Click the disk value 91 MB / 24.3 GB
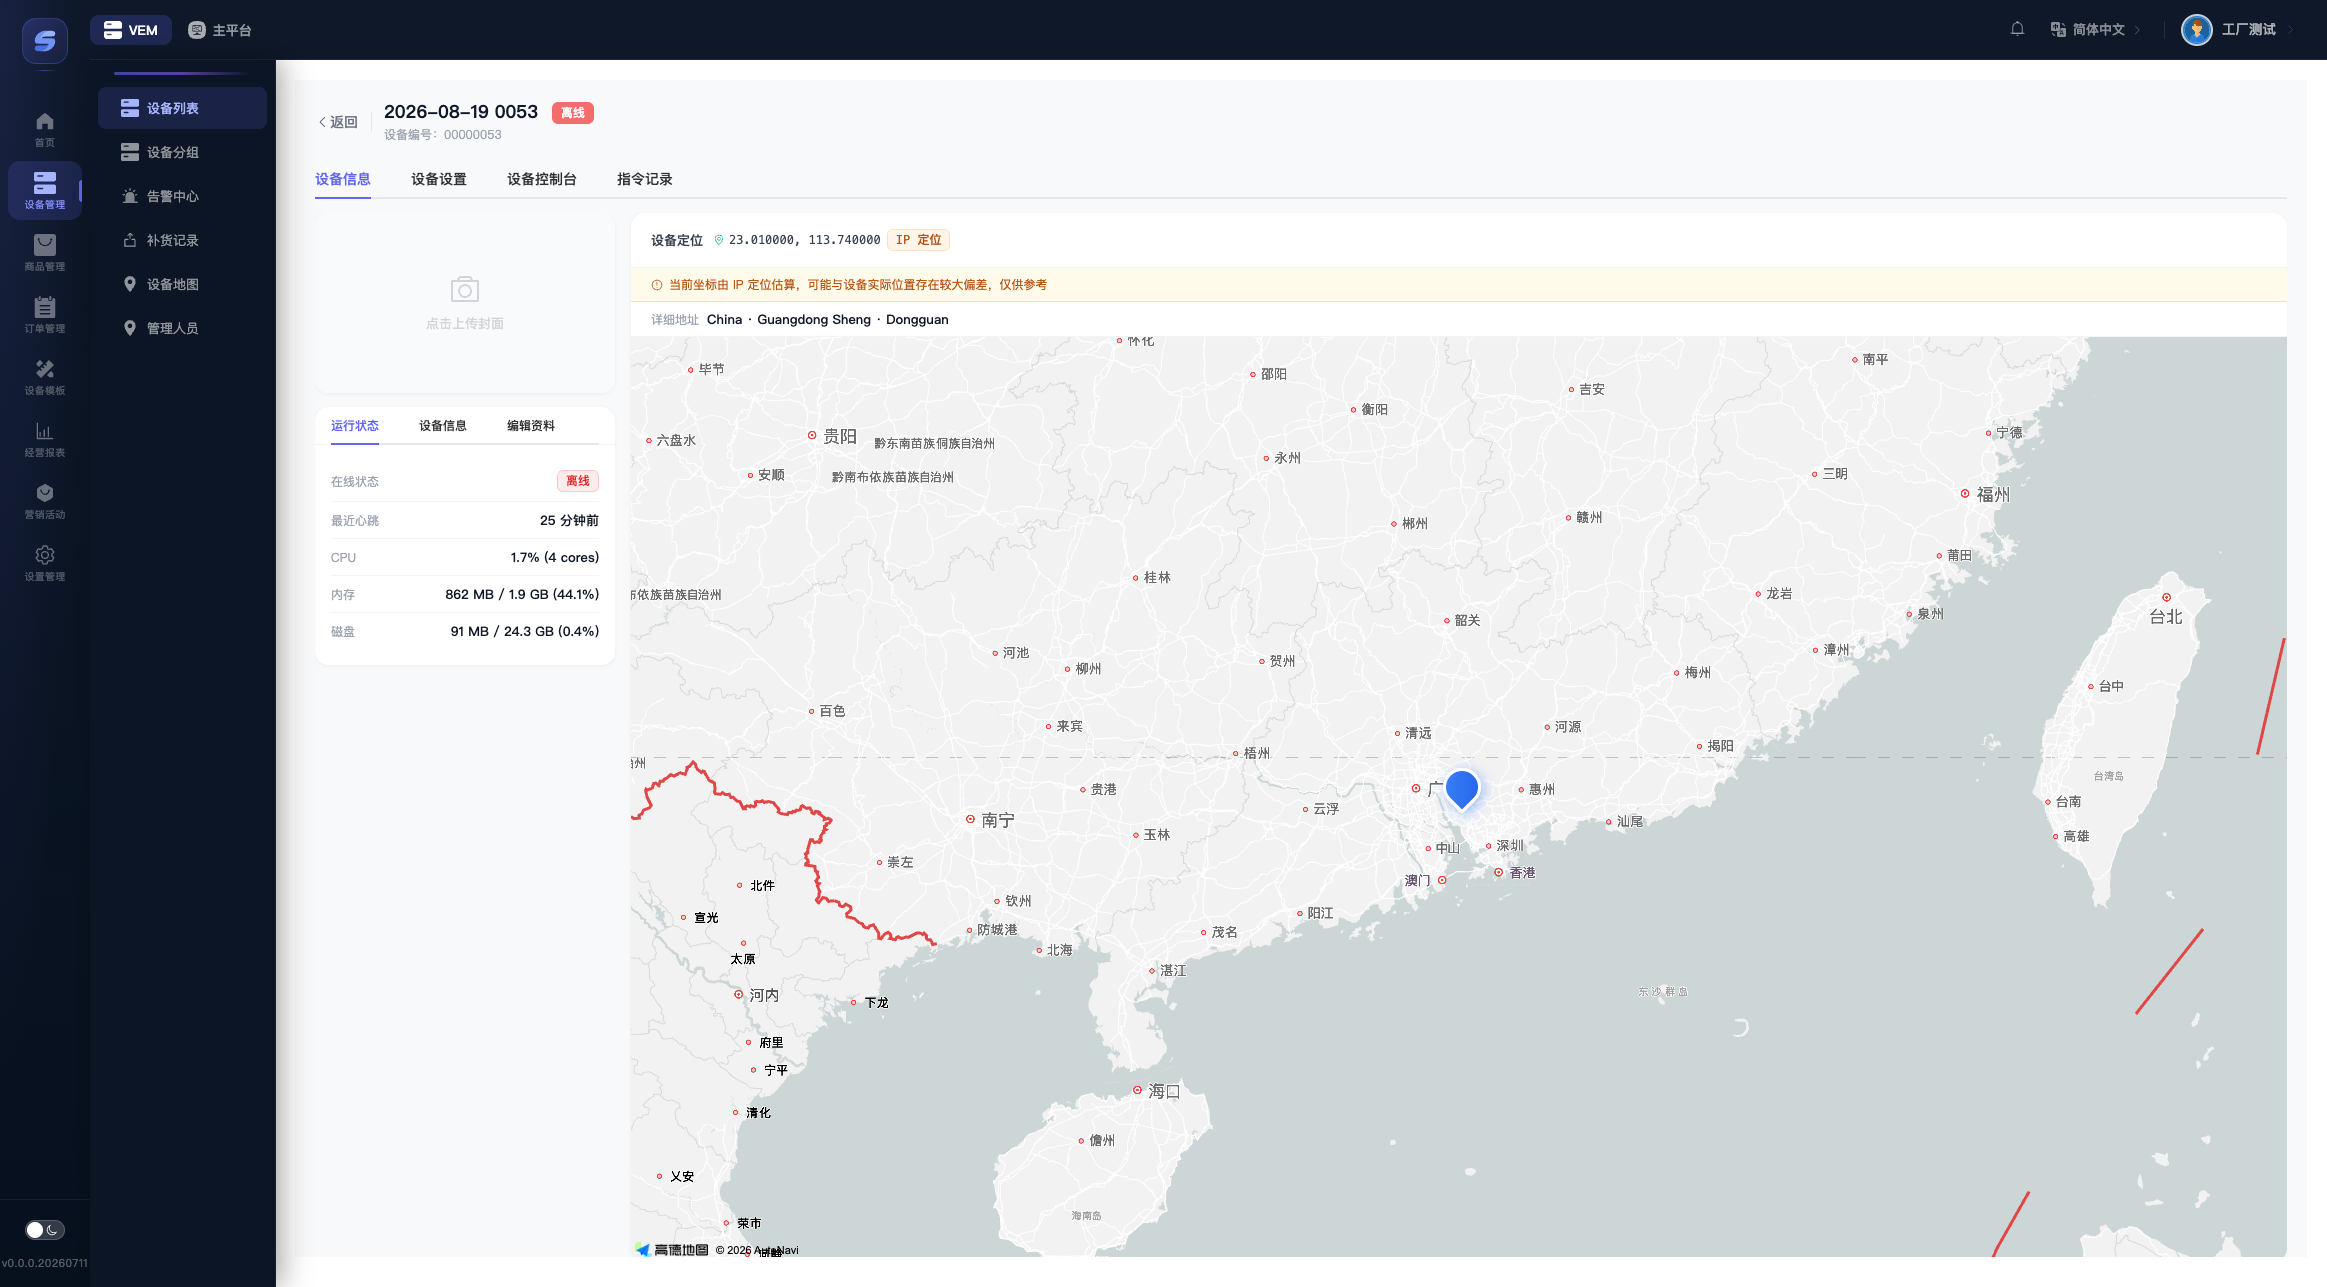The height and width of the screenshot is (1287, 2327). pos(525,632)
